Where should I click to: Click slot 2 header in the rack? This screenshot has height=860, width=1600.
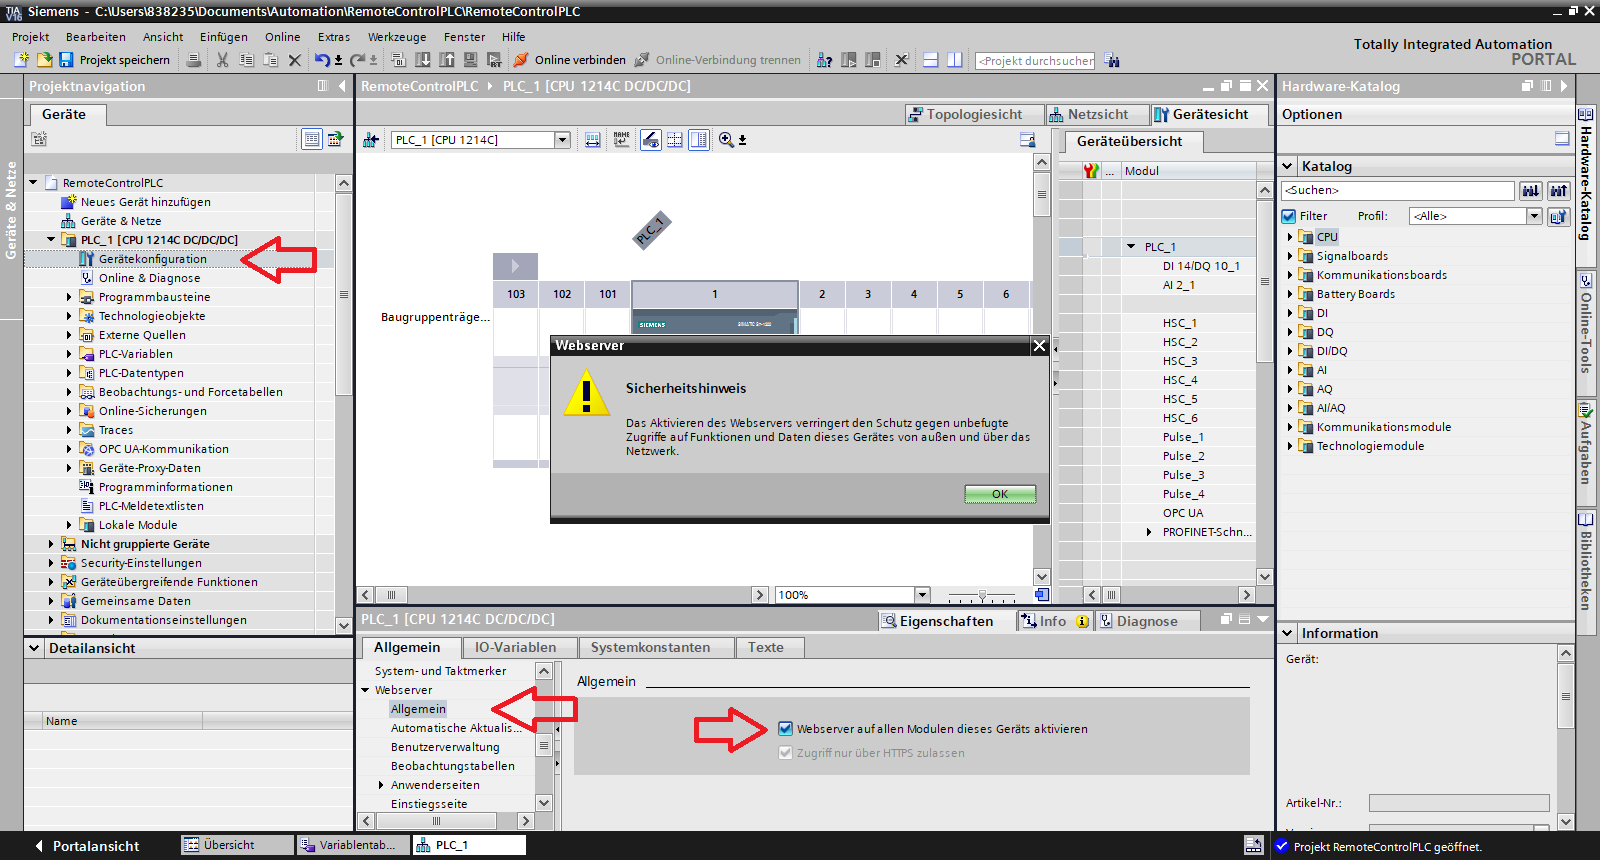click(x=822, y=294)
